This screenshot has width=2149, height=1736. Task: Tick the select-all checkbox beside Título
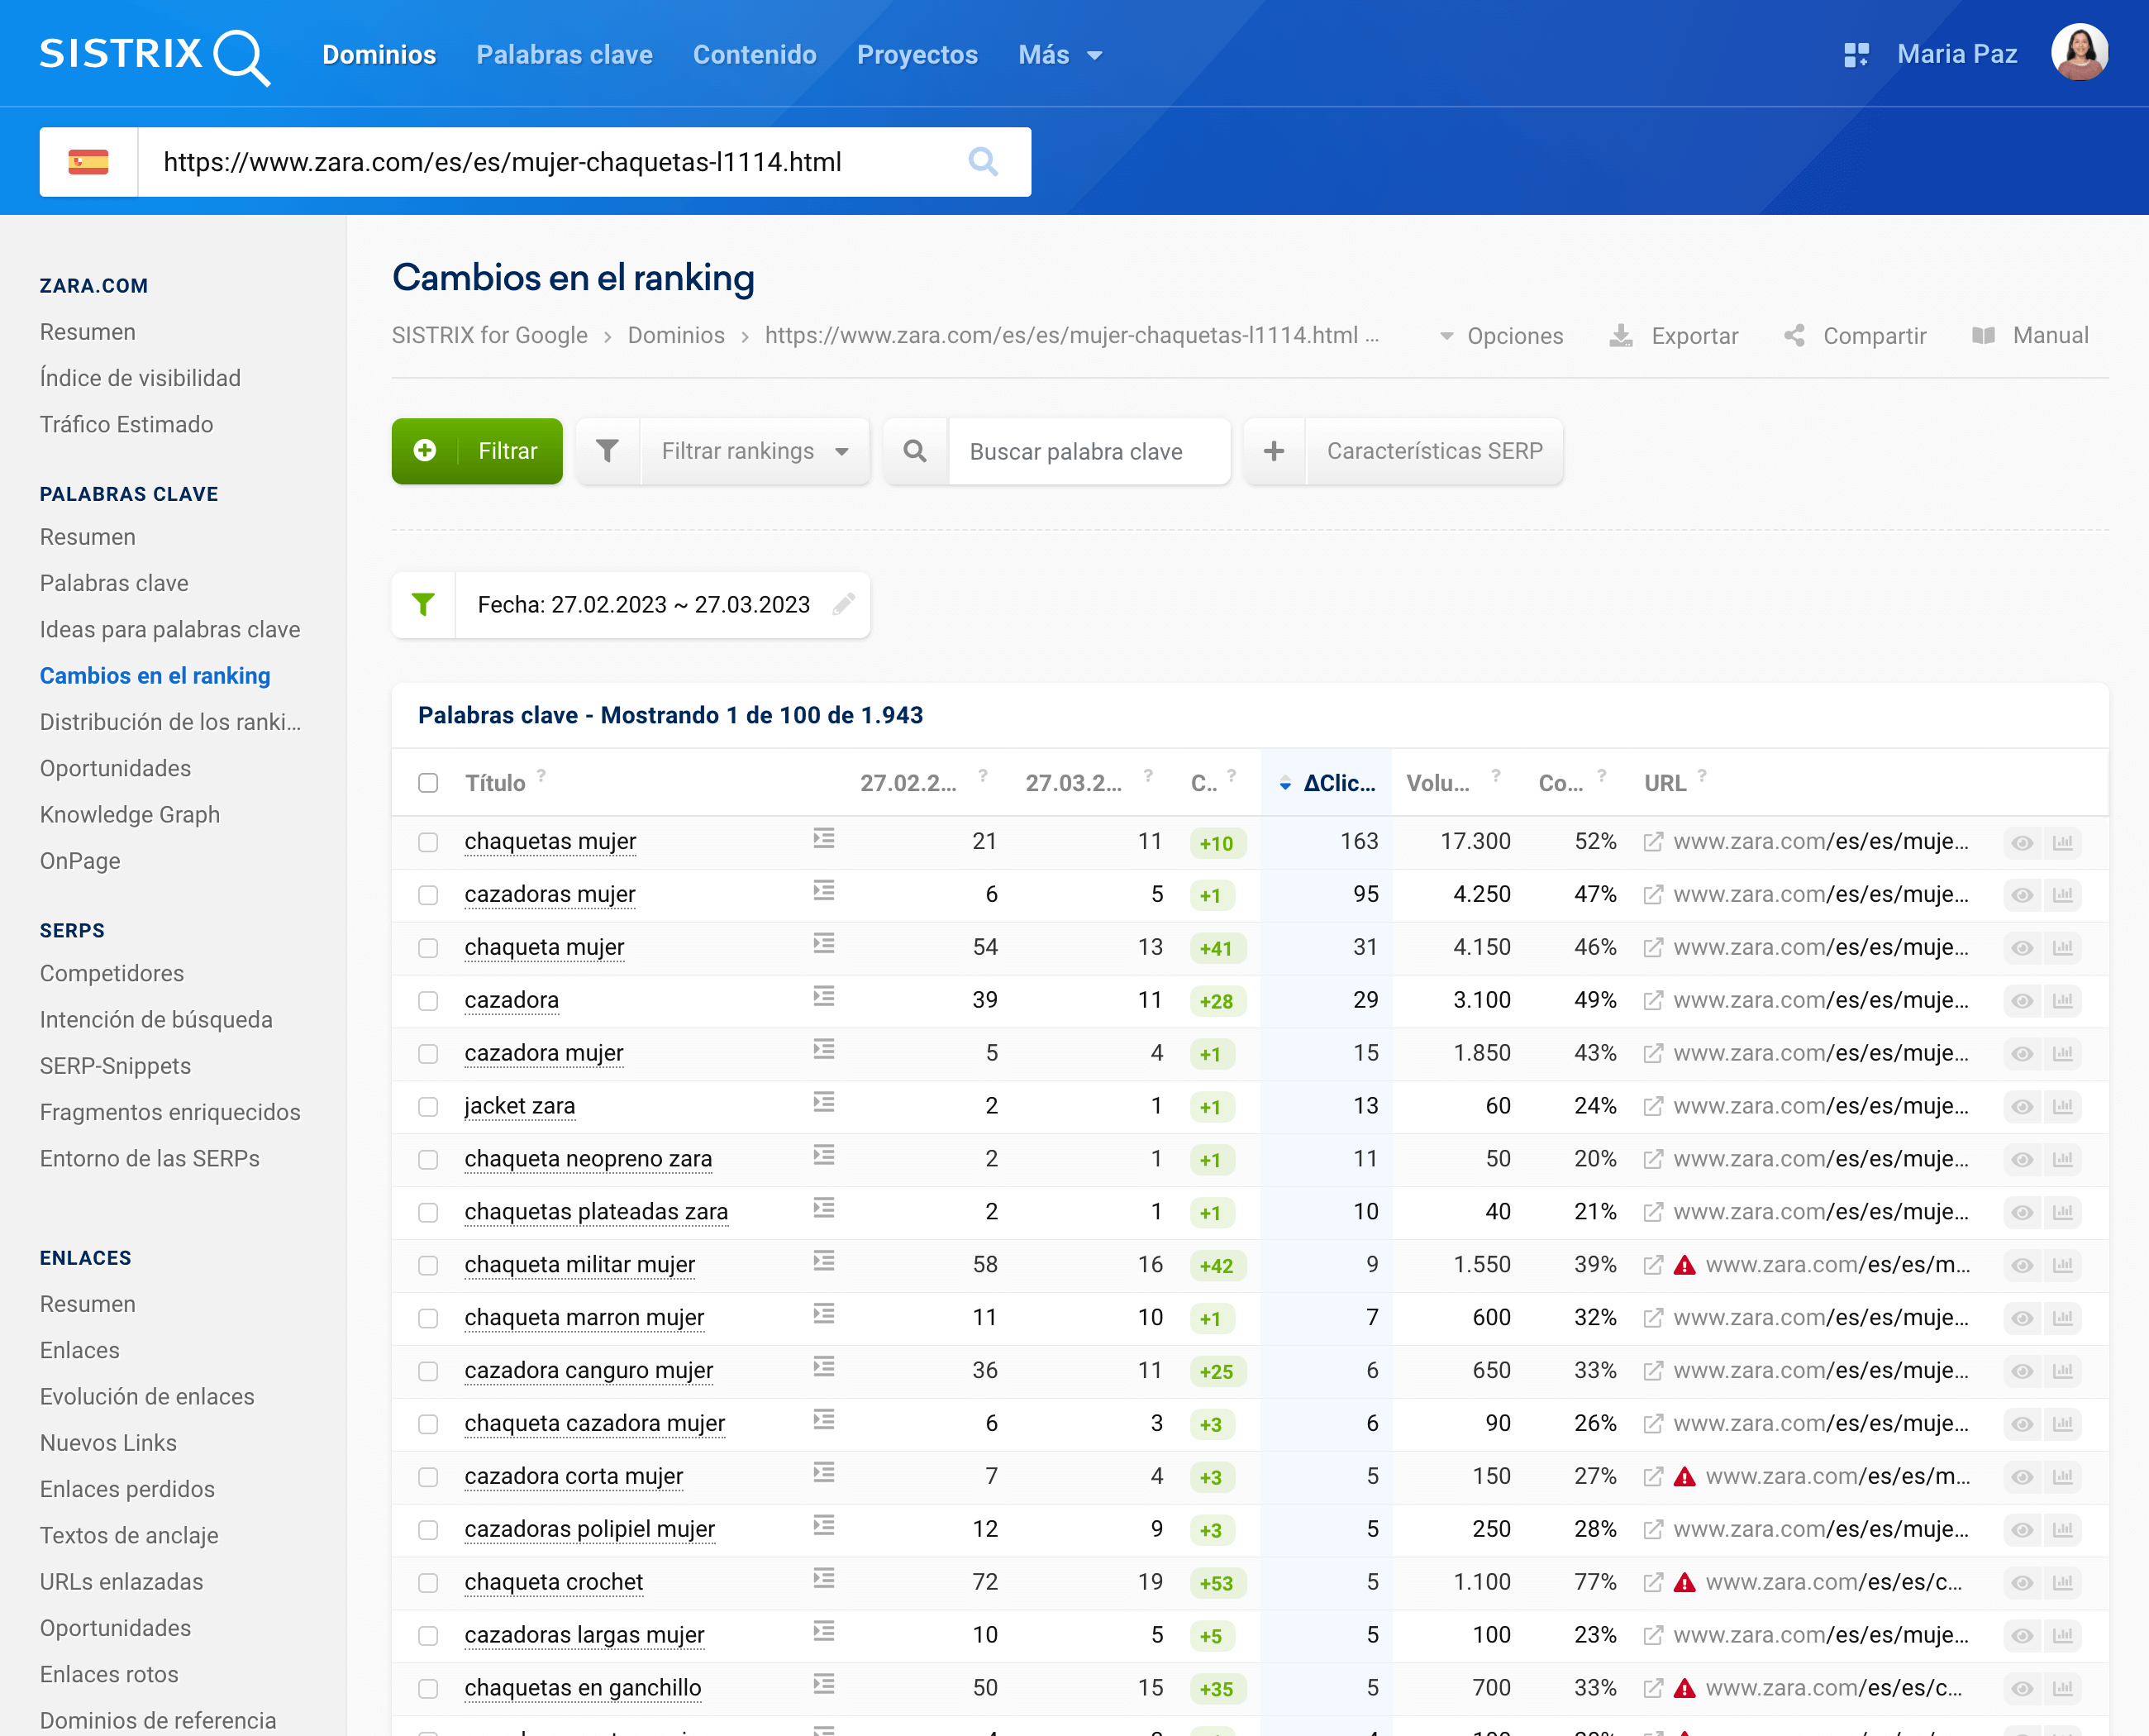[x=428, y=782]
